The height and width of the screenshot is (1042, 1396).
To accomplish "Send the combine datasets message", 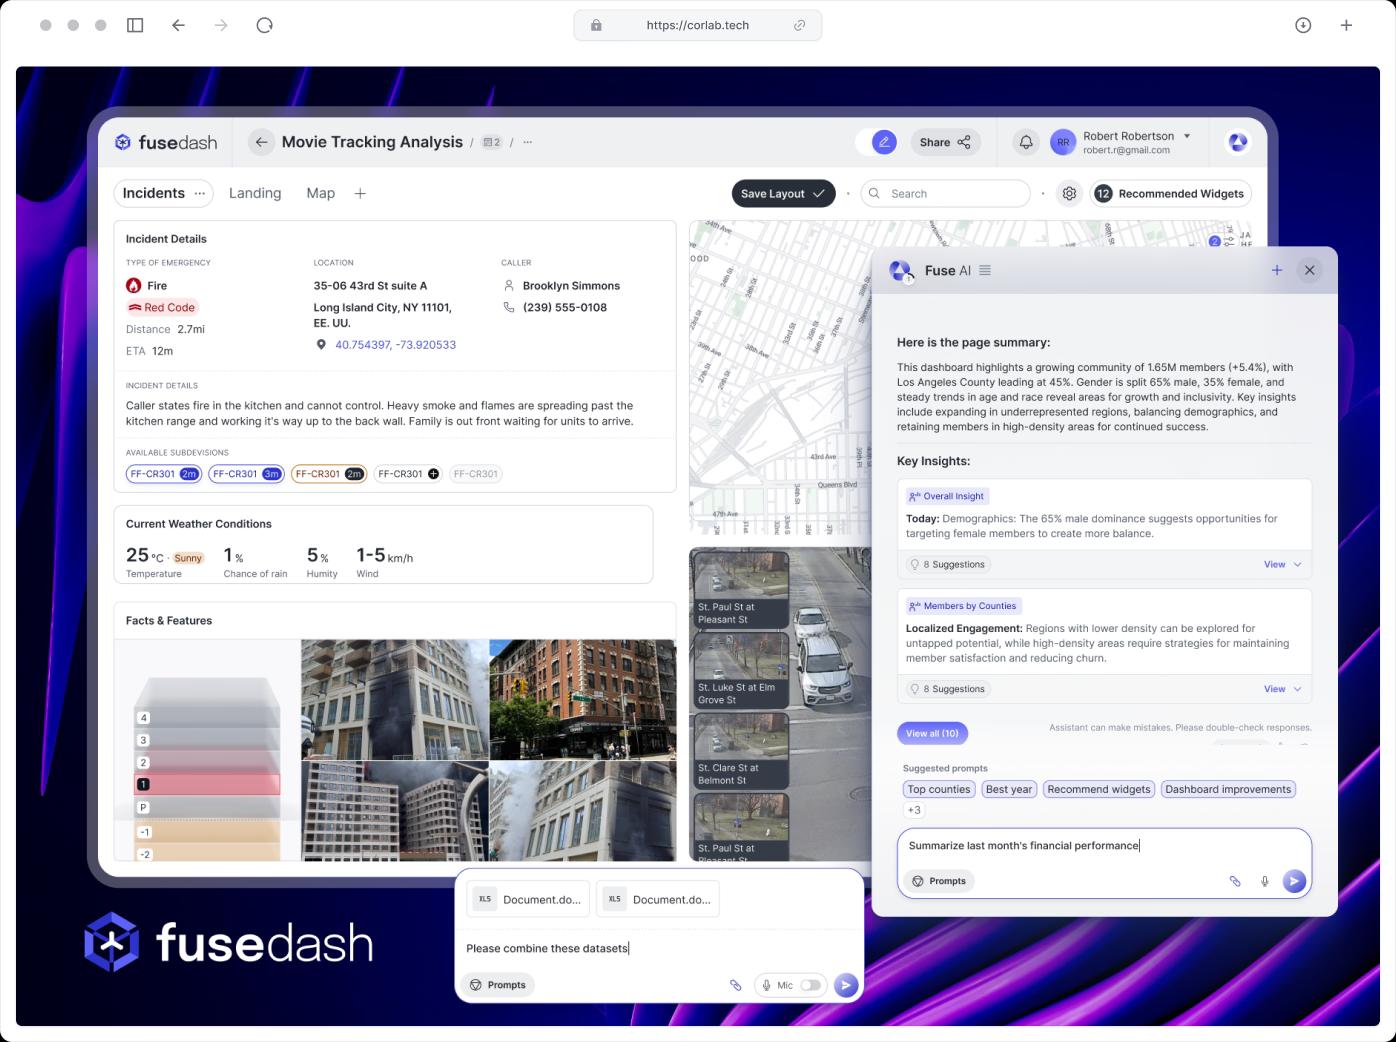I will 846,985.
